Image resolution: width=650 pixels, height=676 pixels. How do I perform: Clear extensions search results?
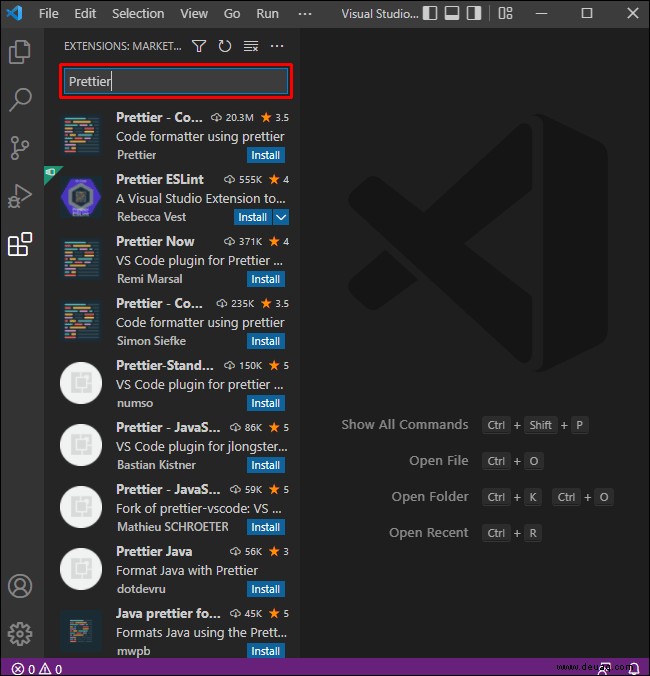tap(251, 46)
